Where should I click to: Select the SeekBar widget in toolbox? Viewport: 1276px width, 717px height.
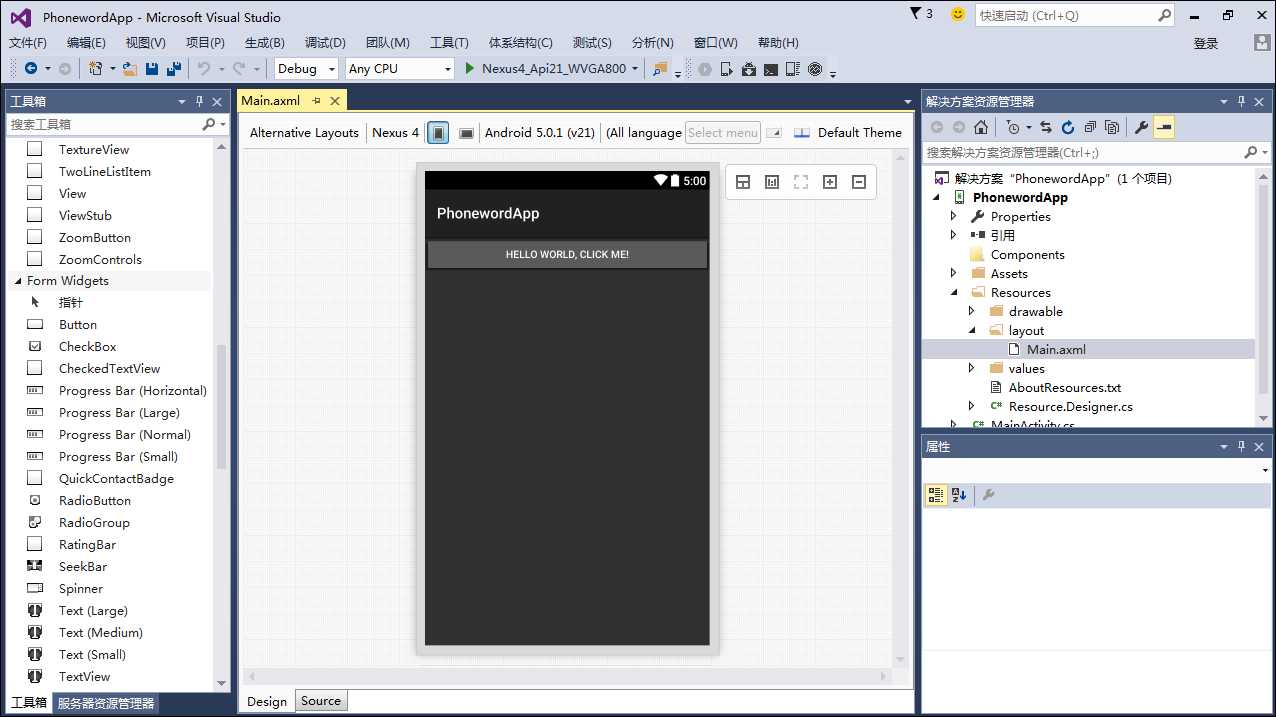83,567
